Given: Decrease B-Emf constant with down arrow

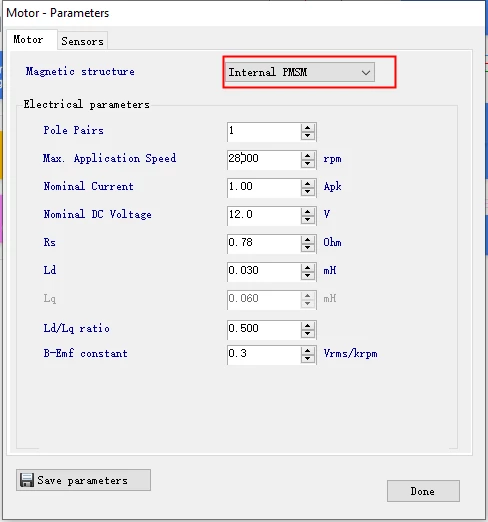Looking at the screenshot, I should [308, 359].
